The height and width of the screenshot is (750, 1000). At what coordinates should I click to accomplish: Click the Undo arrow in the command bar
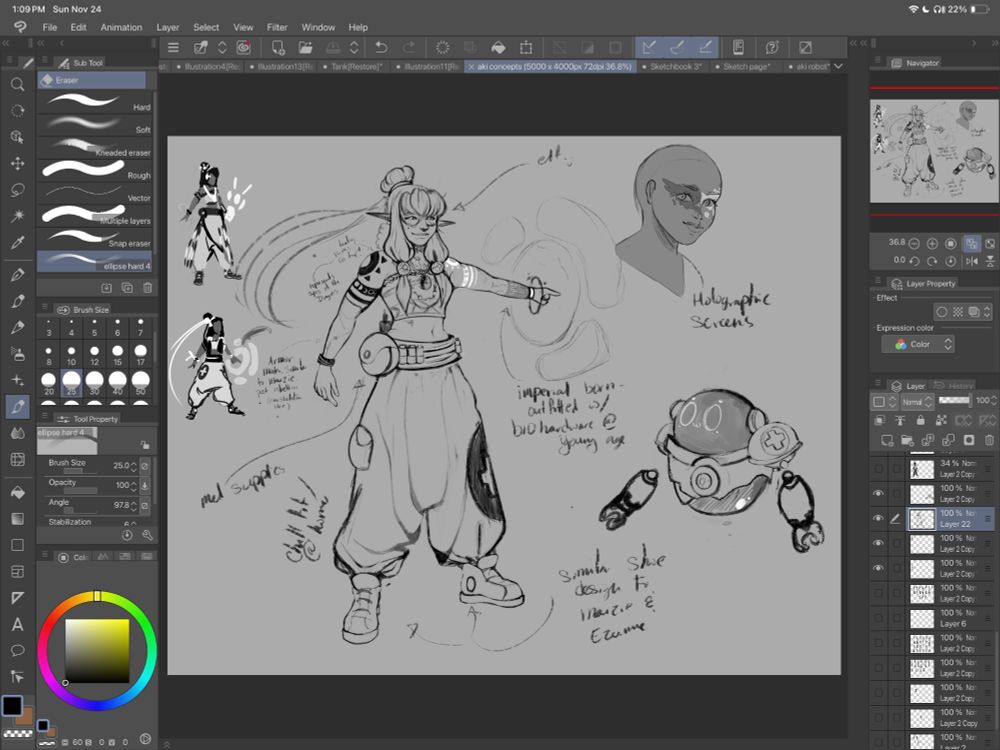(x=381, y=47)
